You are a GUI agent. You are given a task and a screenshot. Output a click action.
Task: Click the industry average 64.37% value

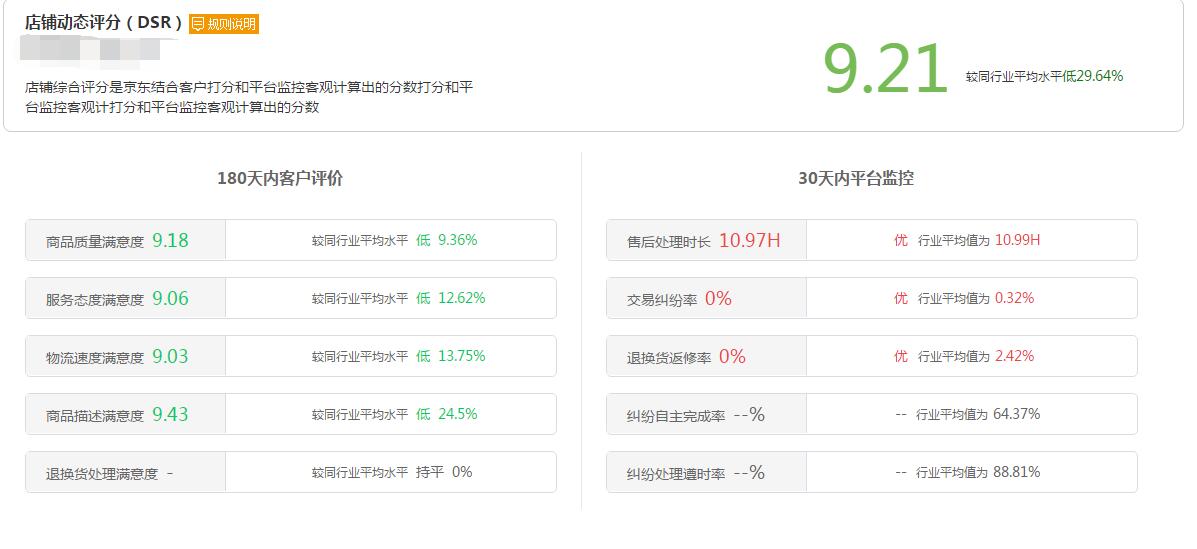(1016, 414)
